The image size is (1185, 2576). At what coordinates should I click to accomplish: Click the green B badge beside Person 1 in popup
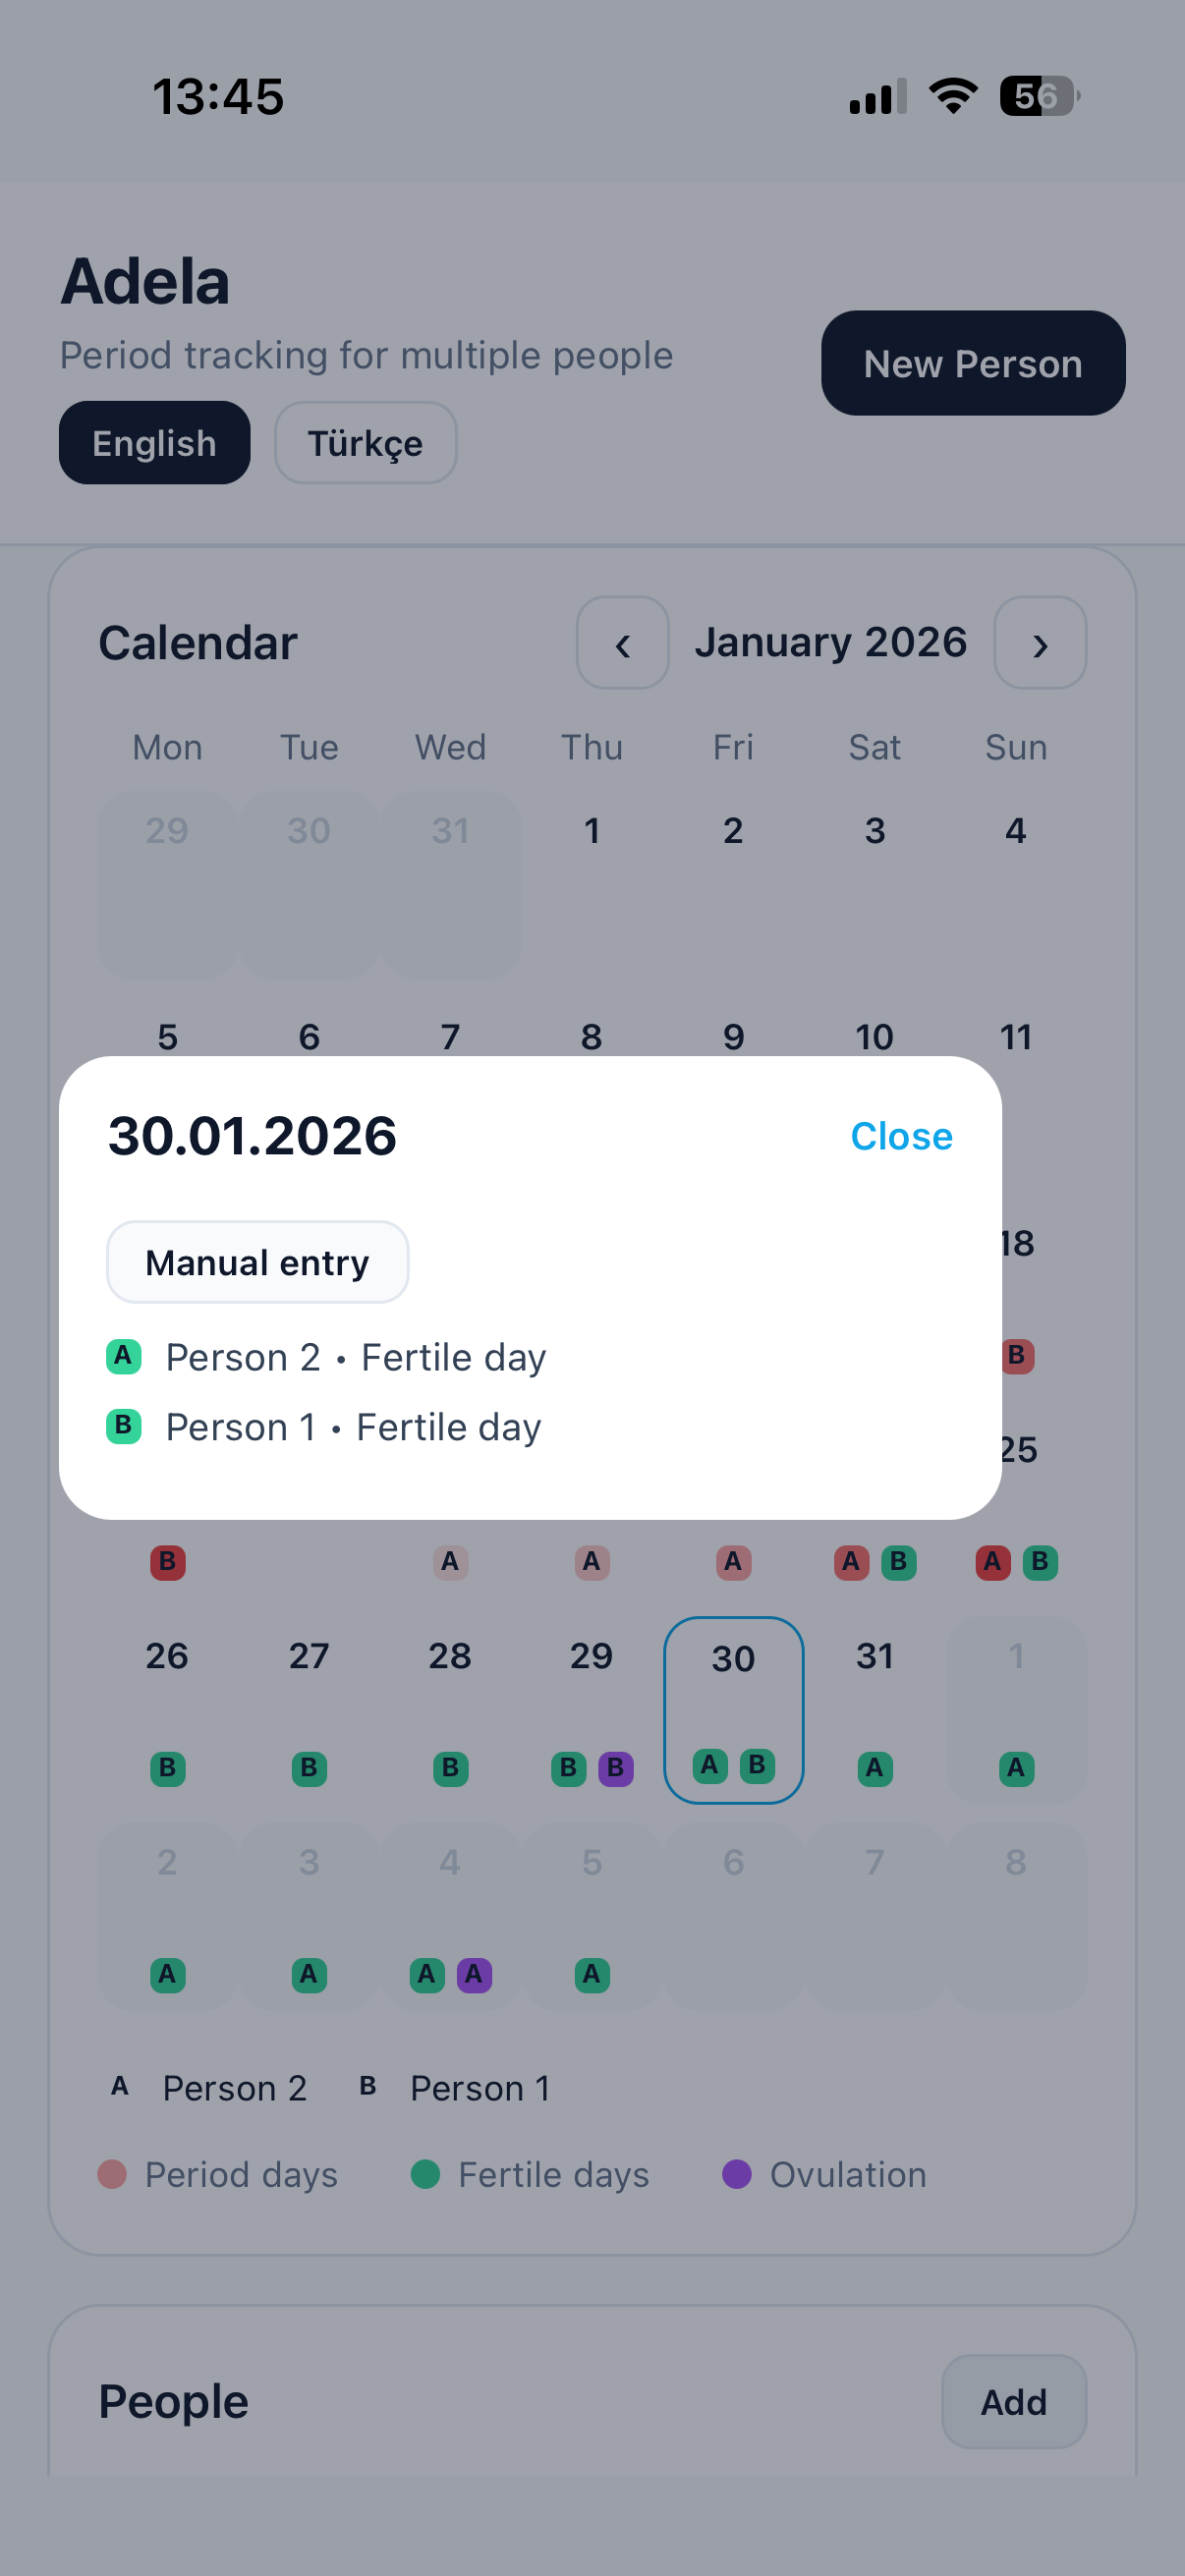pos(123,1426)
